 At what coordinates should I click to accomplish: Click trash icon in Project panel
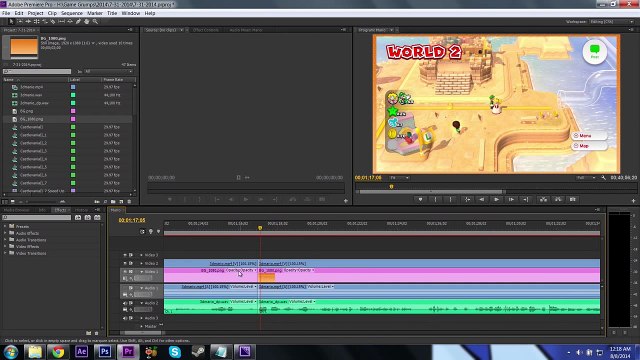[x=129, y=202]
